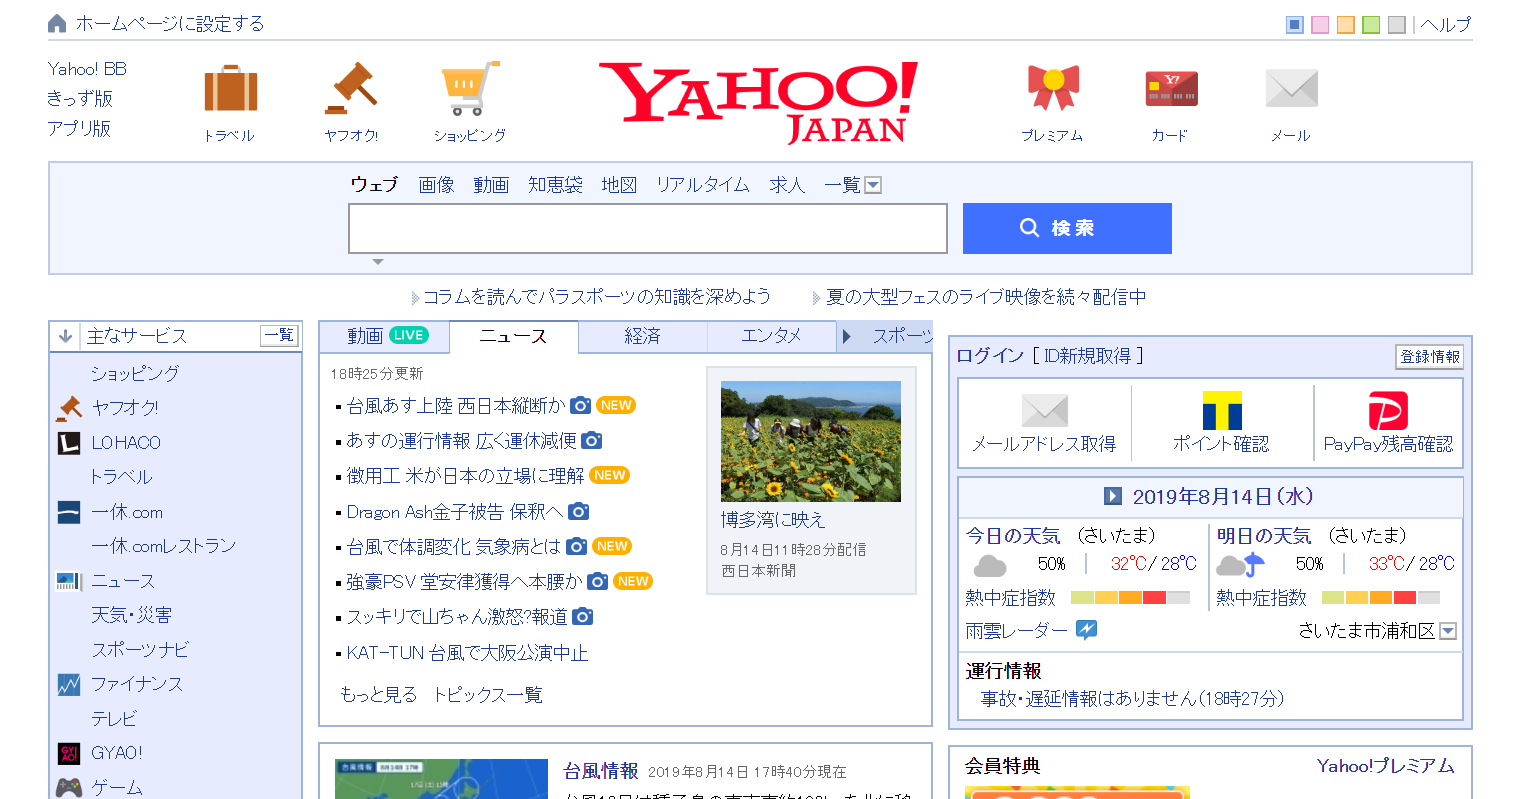The width and height of the screenshot is (1531, 799).
Task: Click the 一覧 button in 主なサービス header
Action: pos(279,335)
